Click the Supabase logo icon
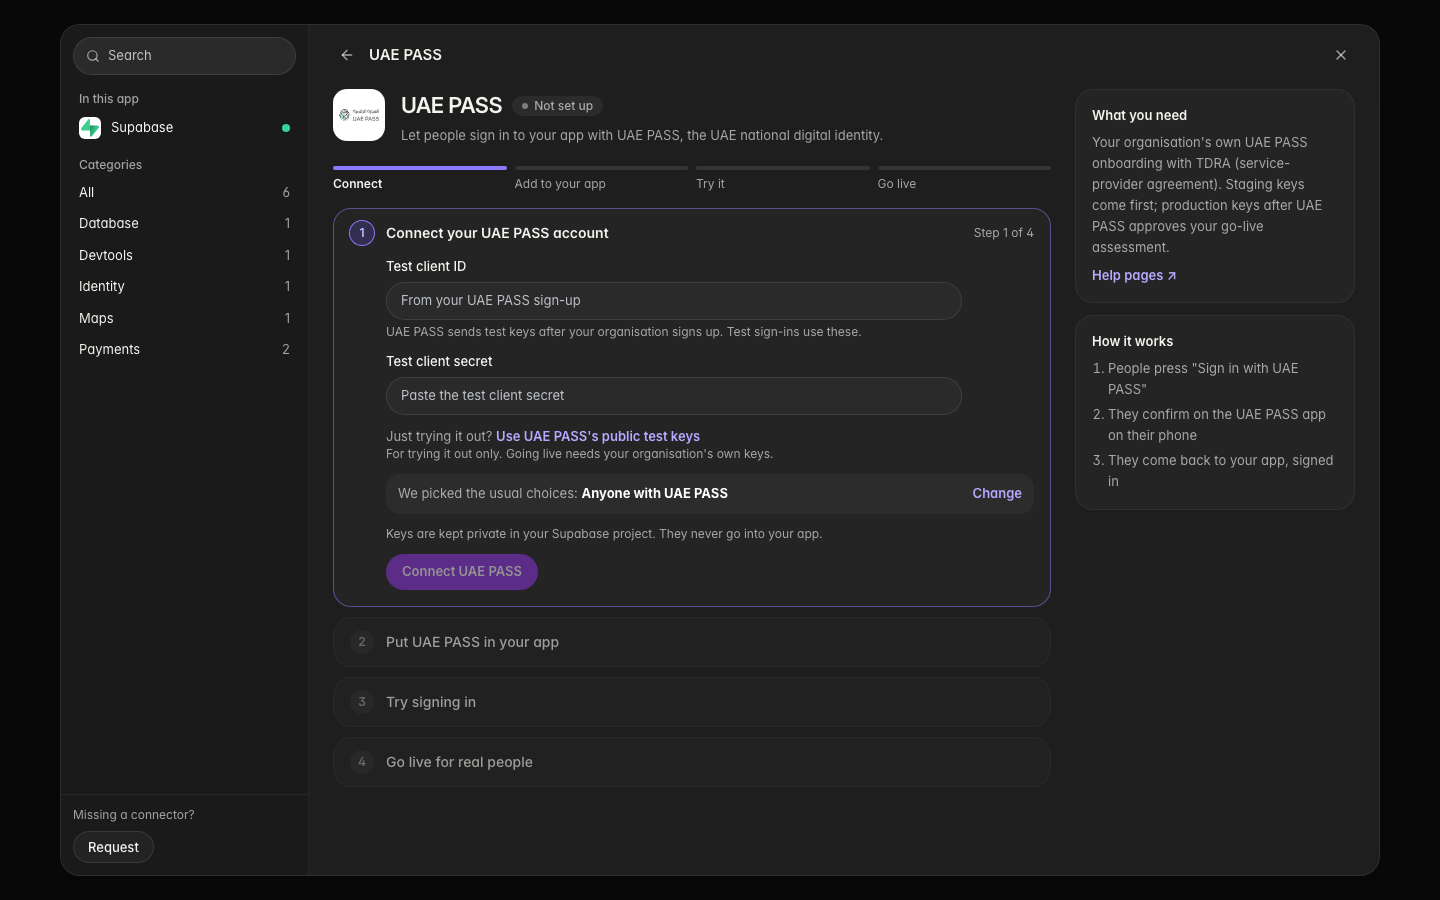This screenshot has height=900, width=1440. (x=90, y=128)
